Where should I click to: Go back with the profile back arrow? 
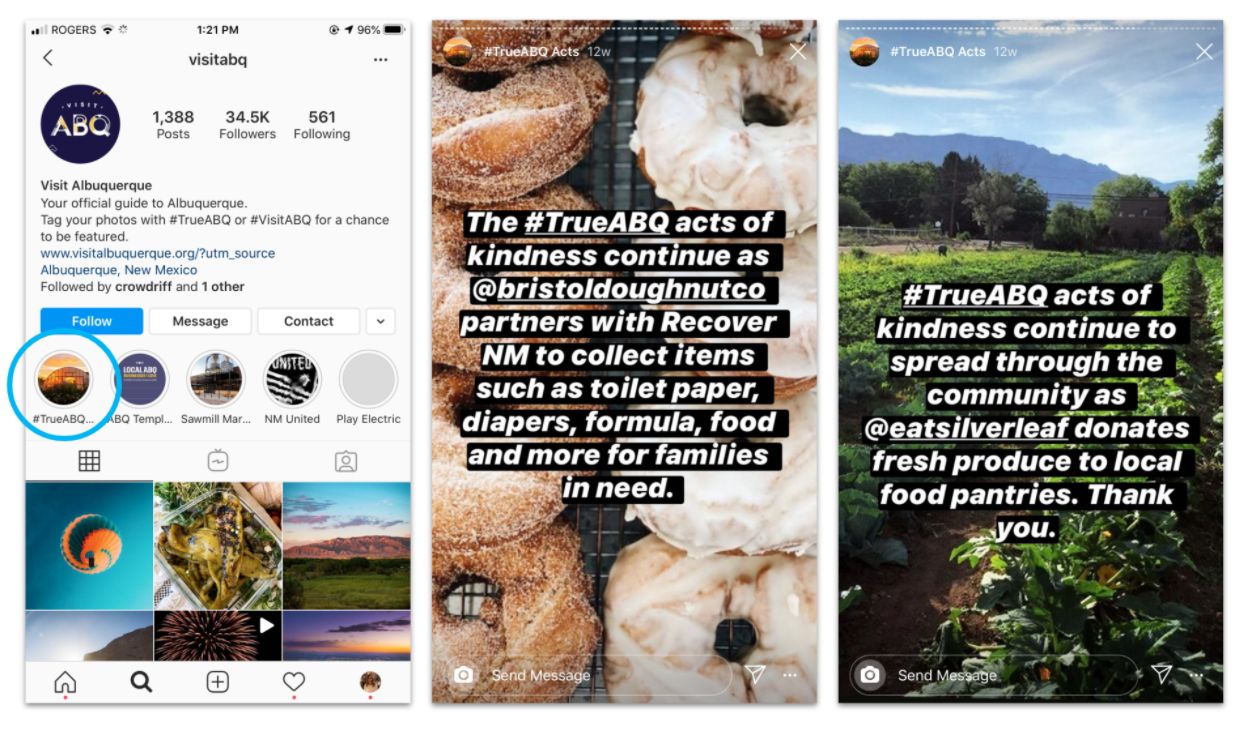(48, 59)
